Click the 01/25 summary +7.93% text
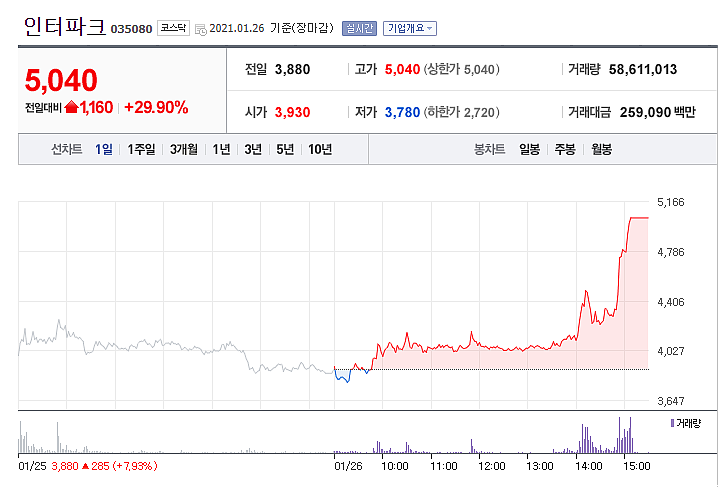The height and width of the screenshot is (487, 718). pyautogui.click(x=135, y=466)
